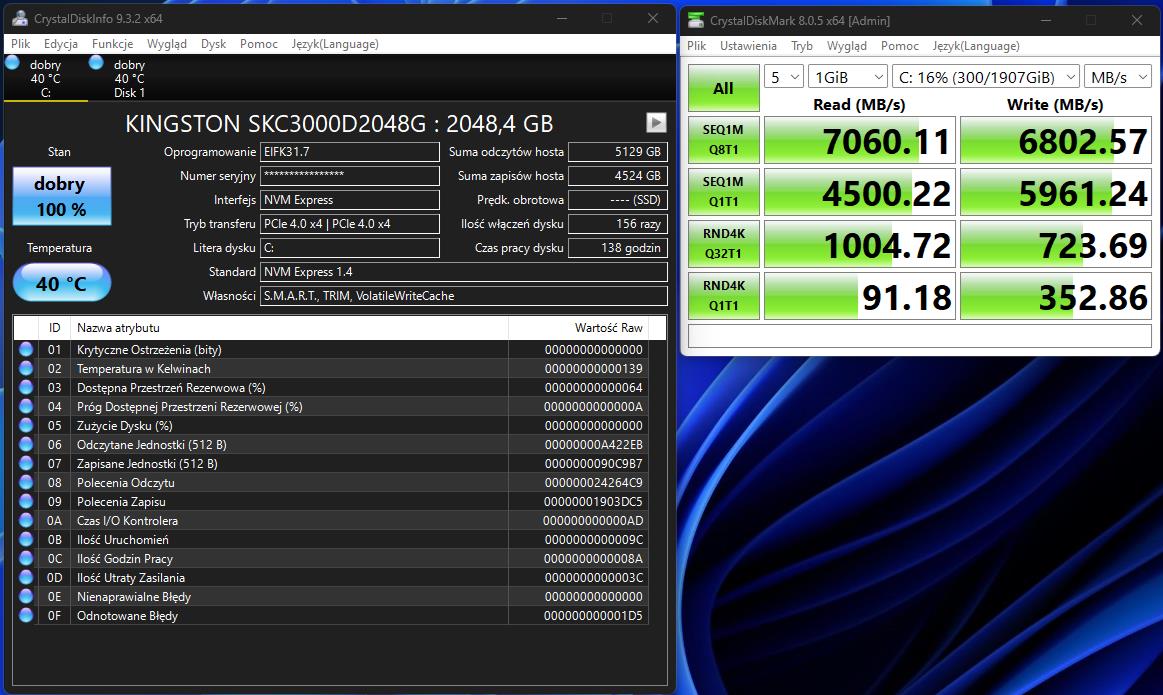Expand the 1GiB test size dropdown

click(848, 77)
